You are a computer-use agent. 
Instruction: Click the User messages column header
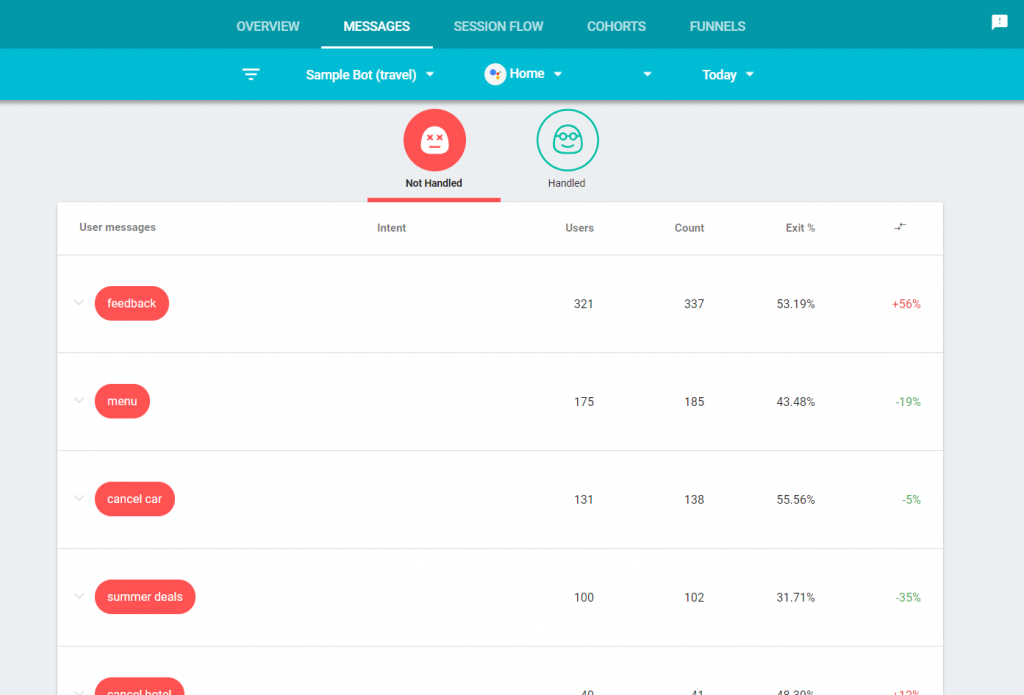pos(118,227)
